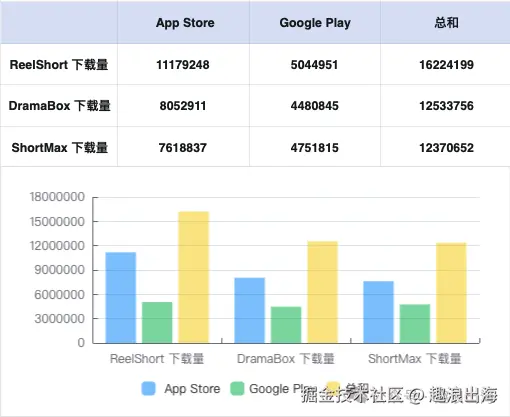Click the cell value 12533756
The image size is (510, 417).
click(446, 106)
